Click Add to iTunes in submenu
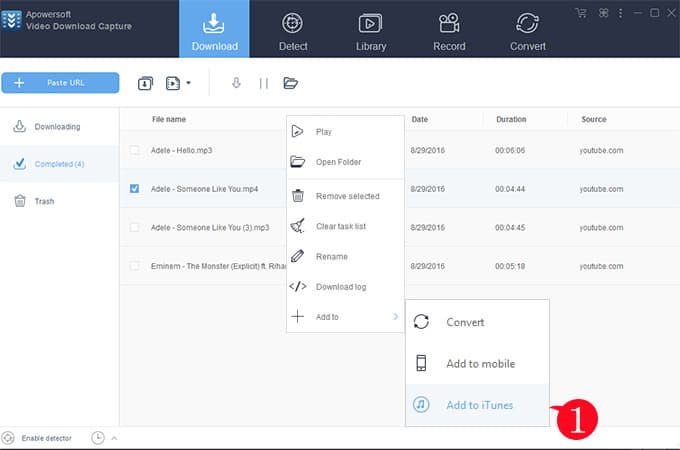This screenshot has width=680, height=450. click(x=478, y=405)
